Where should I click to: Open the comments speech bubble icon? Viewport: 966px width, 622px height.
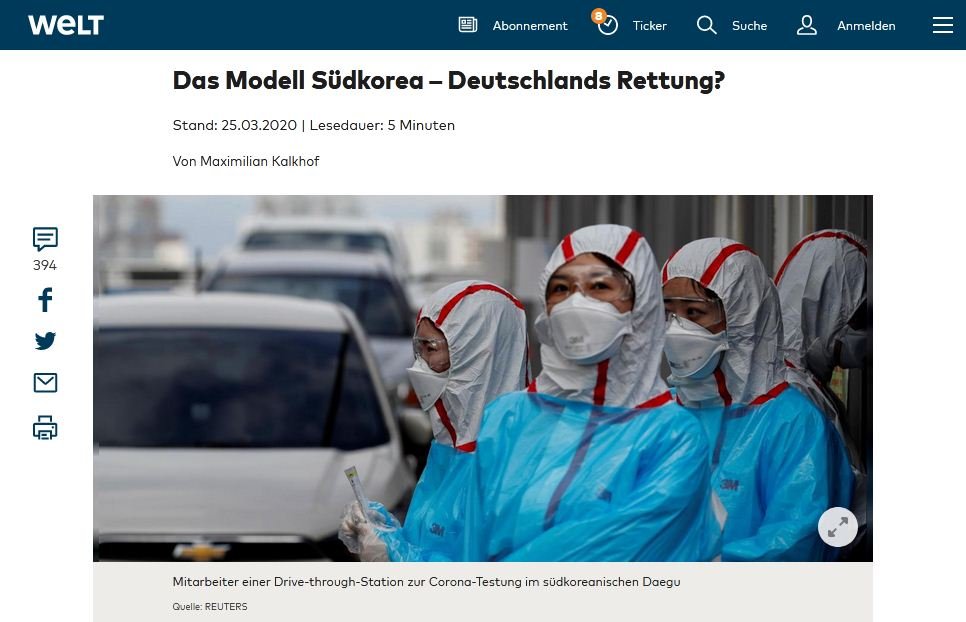45,239
